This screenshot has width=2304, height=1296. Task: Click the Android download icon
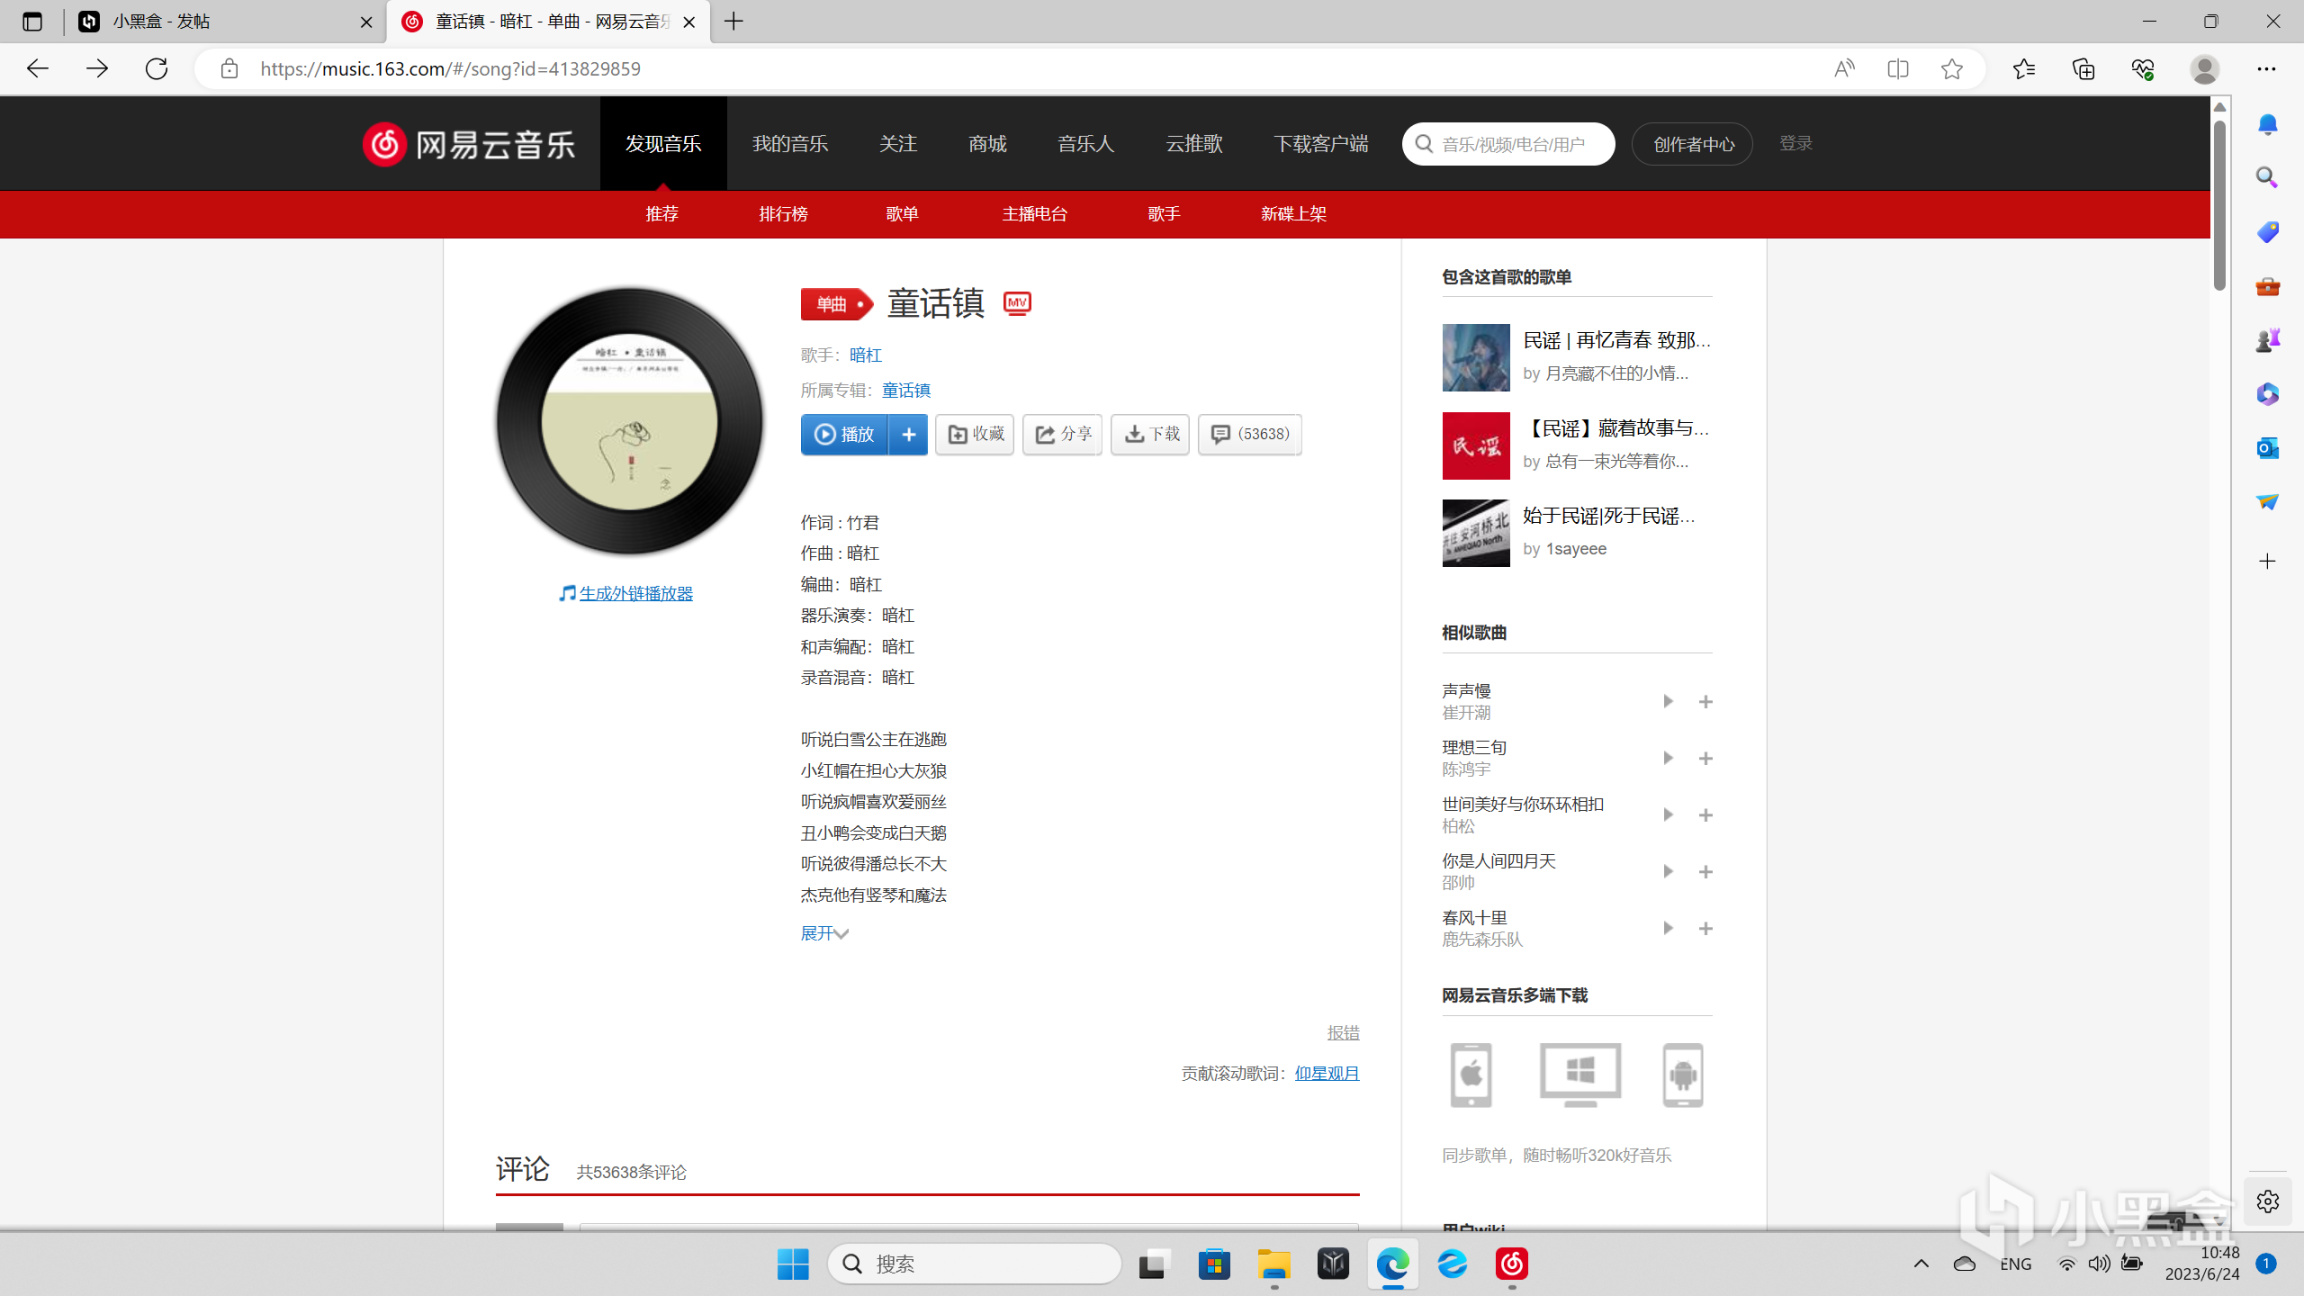[x=1683, y=1074]
